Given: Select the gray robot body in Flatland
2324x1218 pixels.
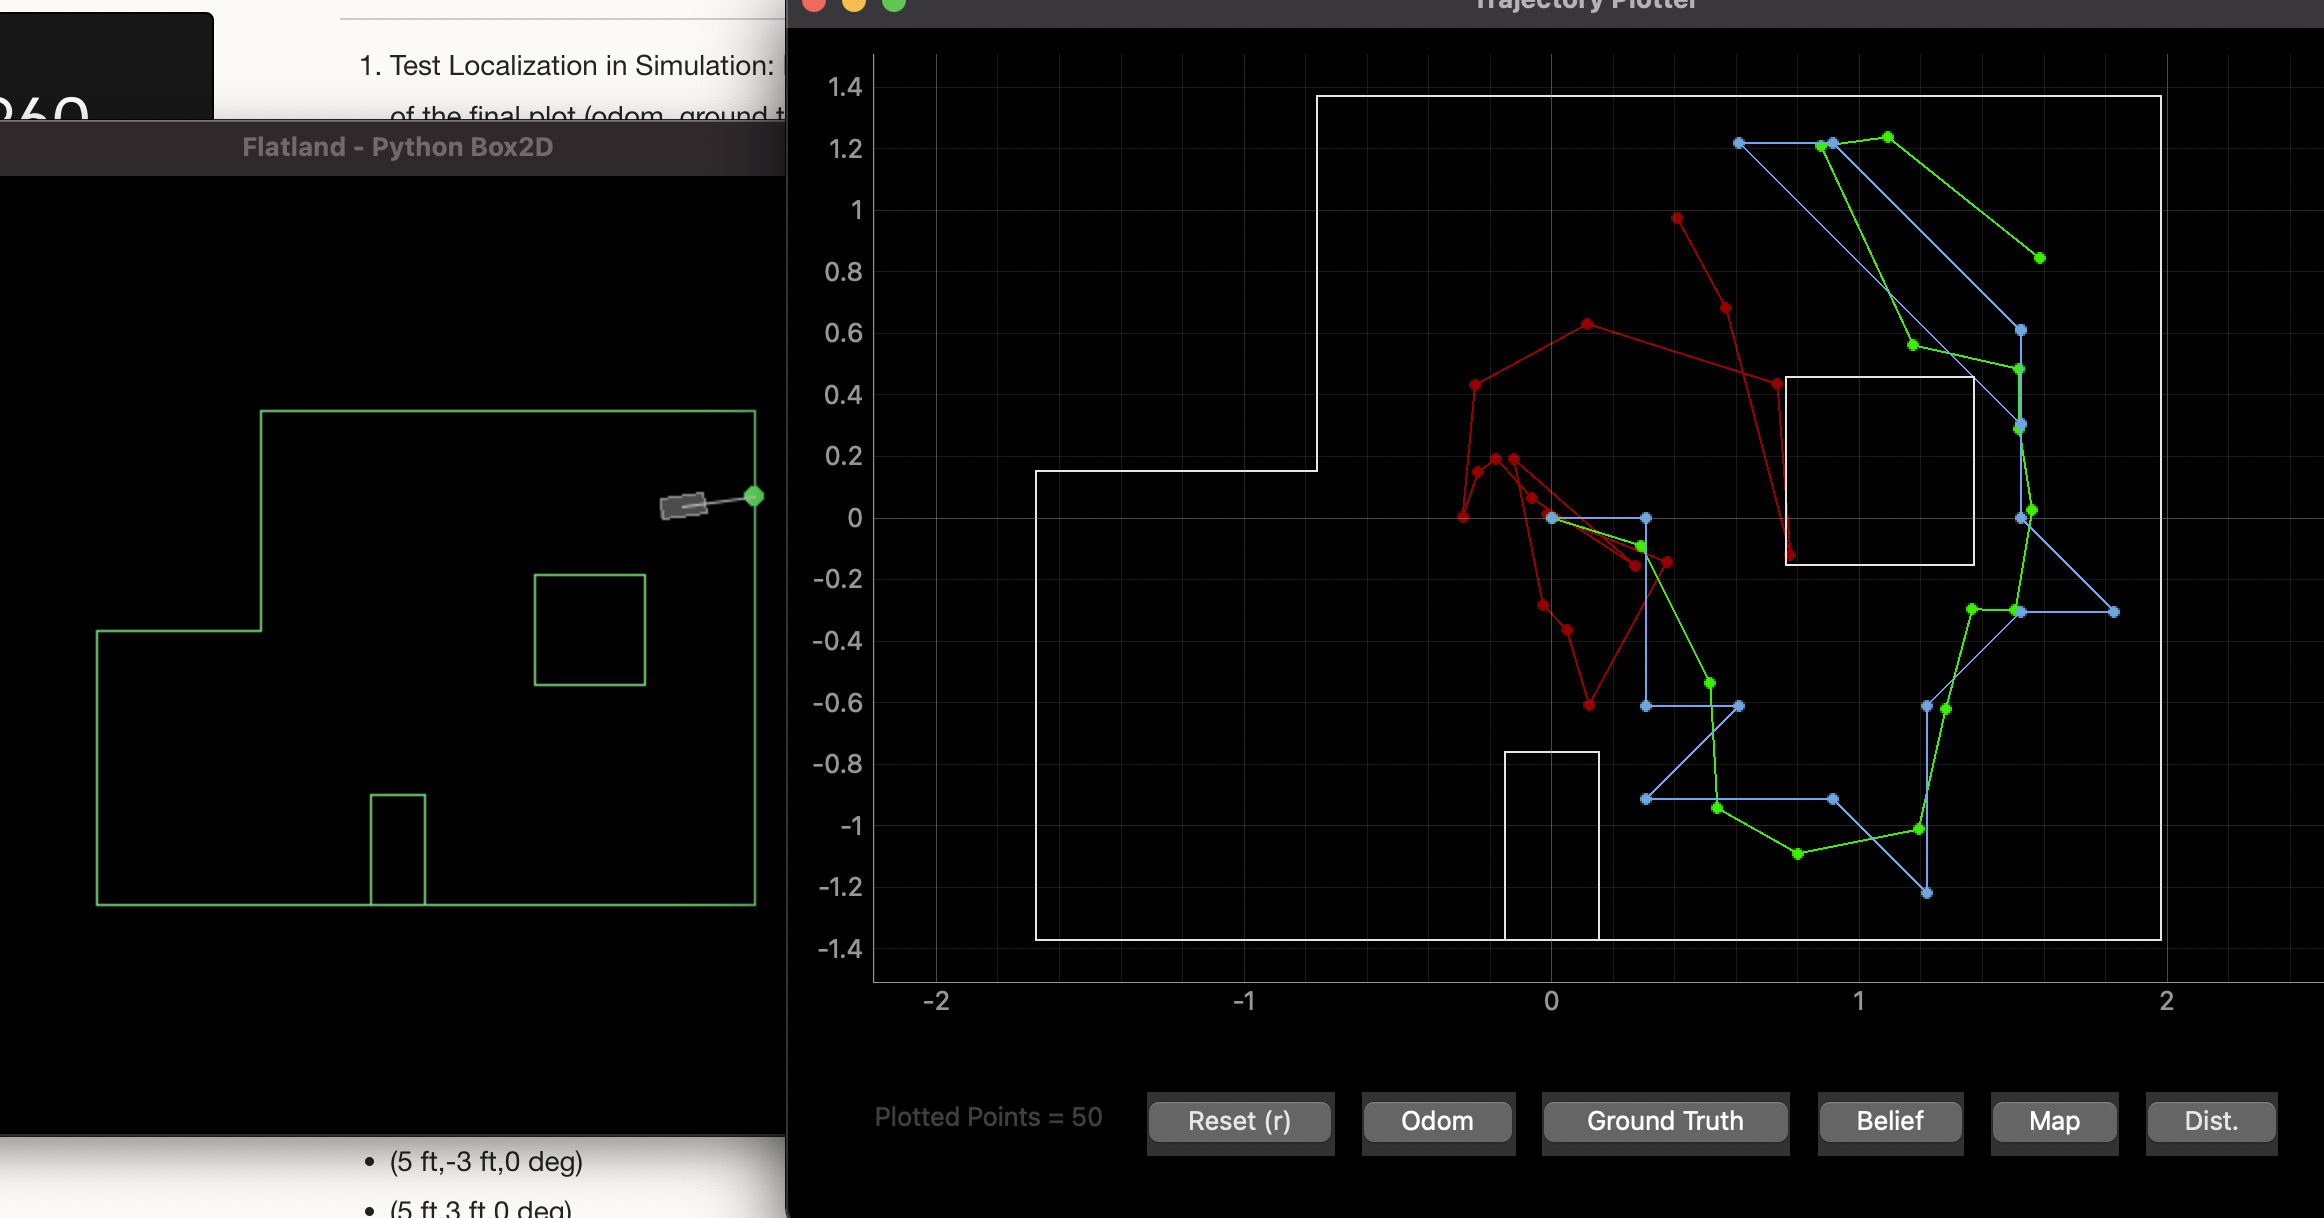Looking at the screenshot, I should pos(683,506).
